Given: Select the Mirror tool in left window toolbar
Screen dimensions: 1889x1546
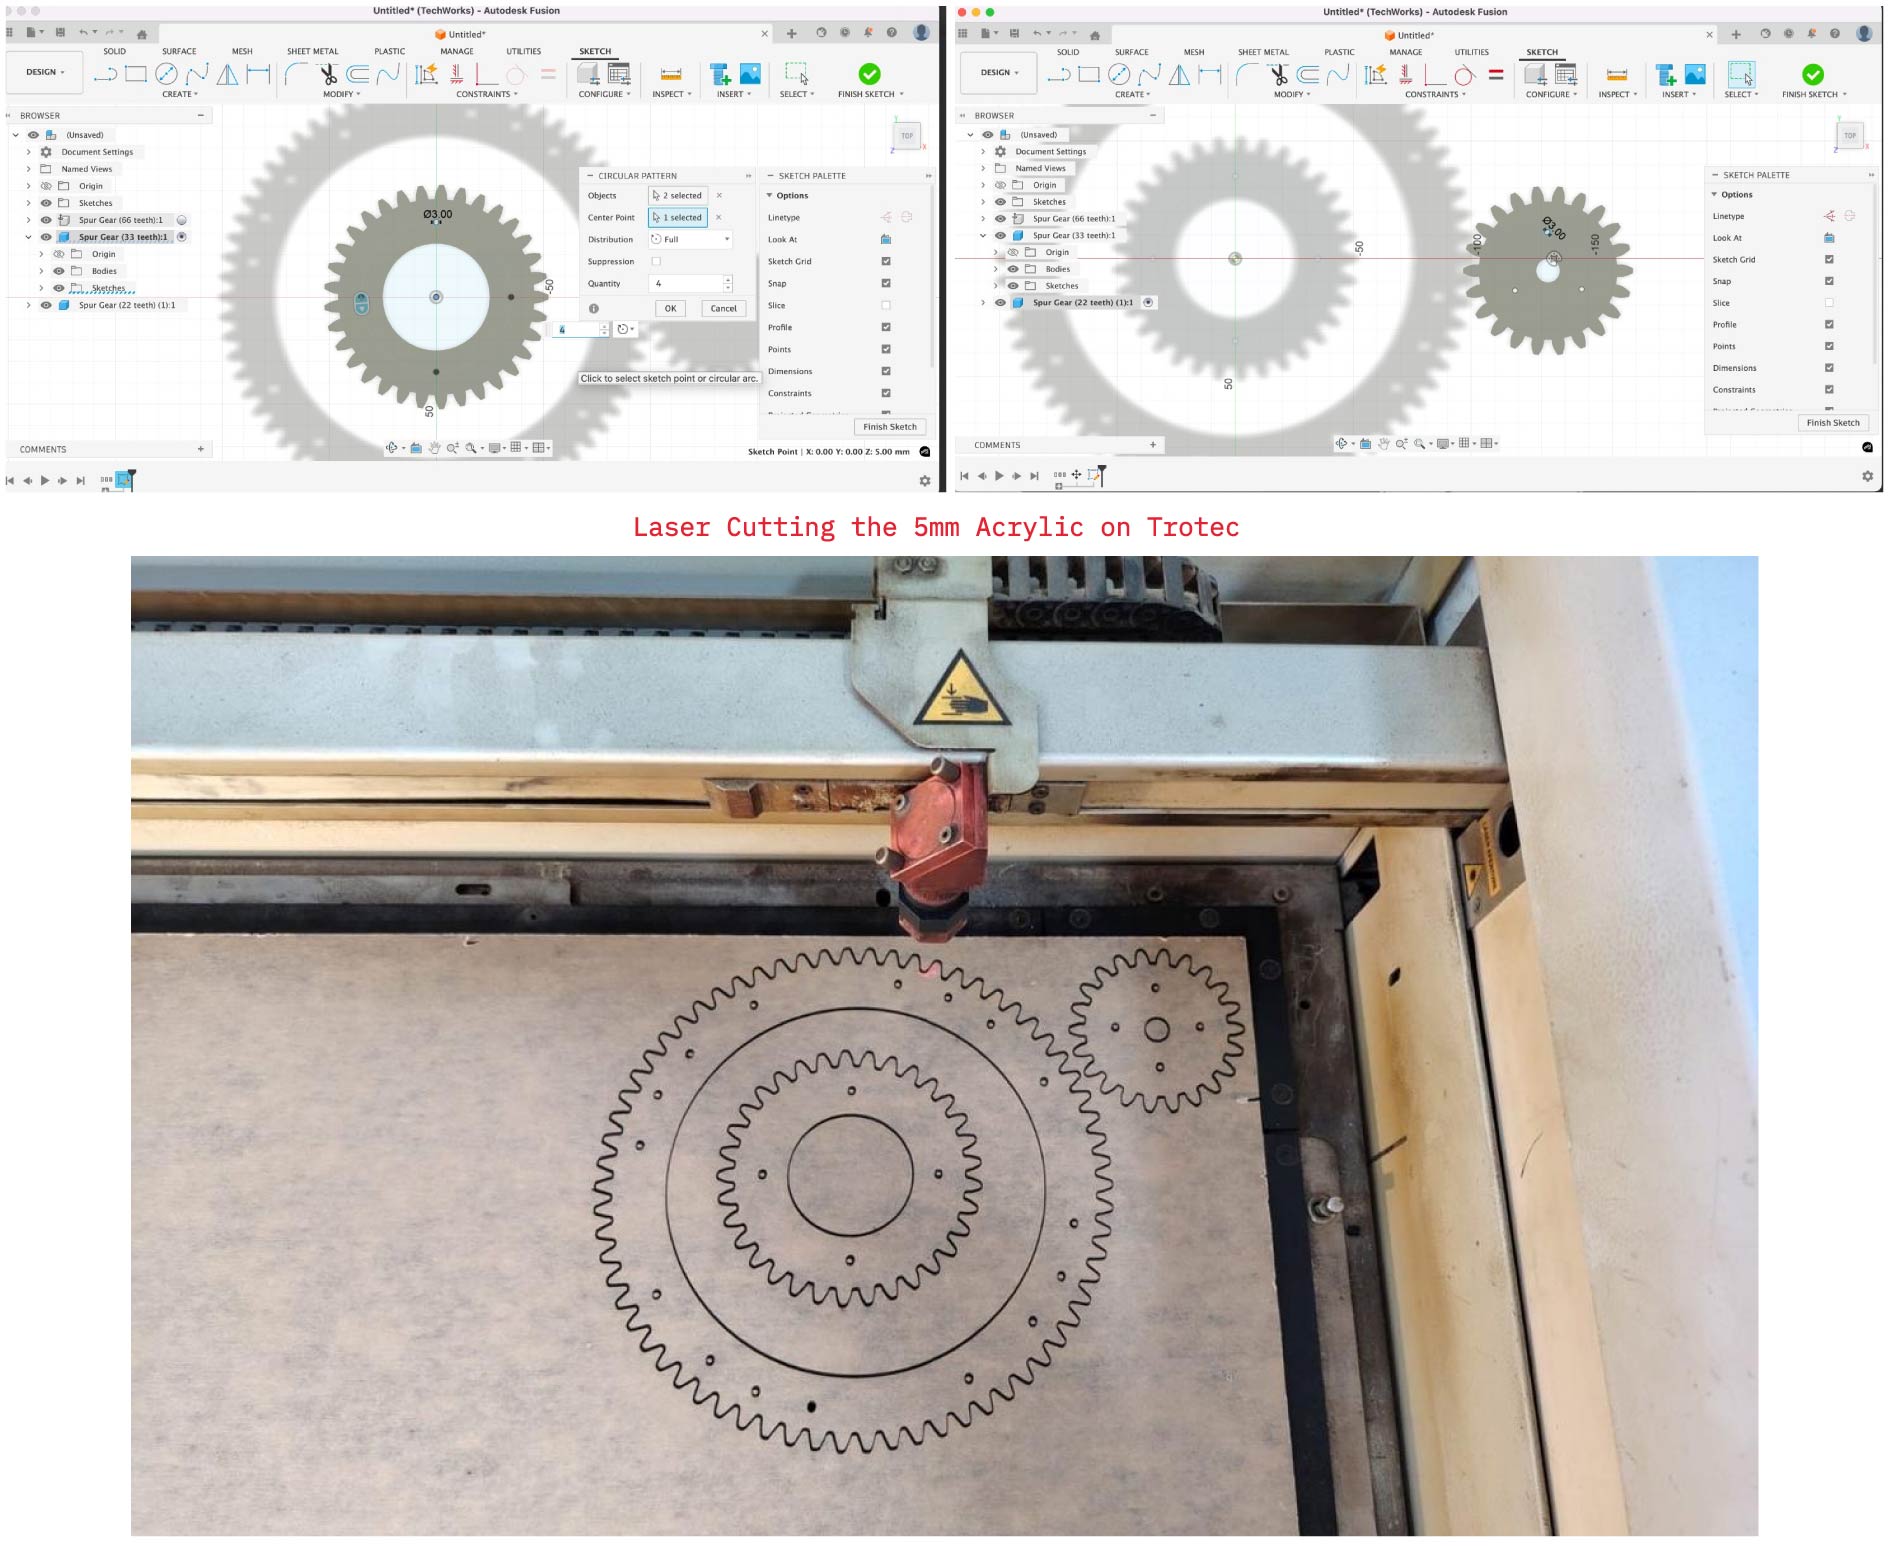Looking at the screenshot, I should [x=228, y=74].
